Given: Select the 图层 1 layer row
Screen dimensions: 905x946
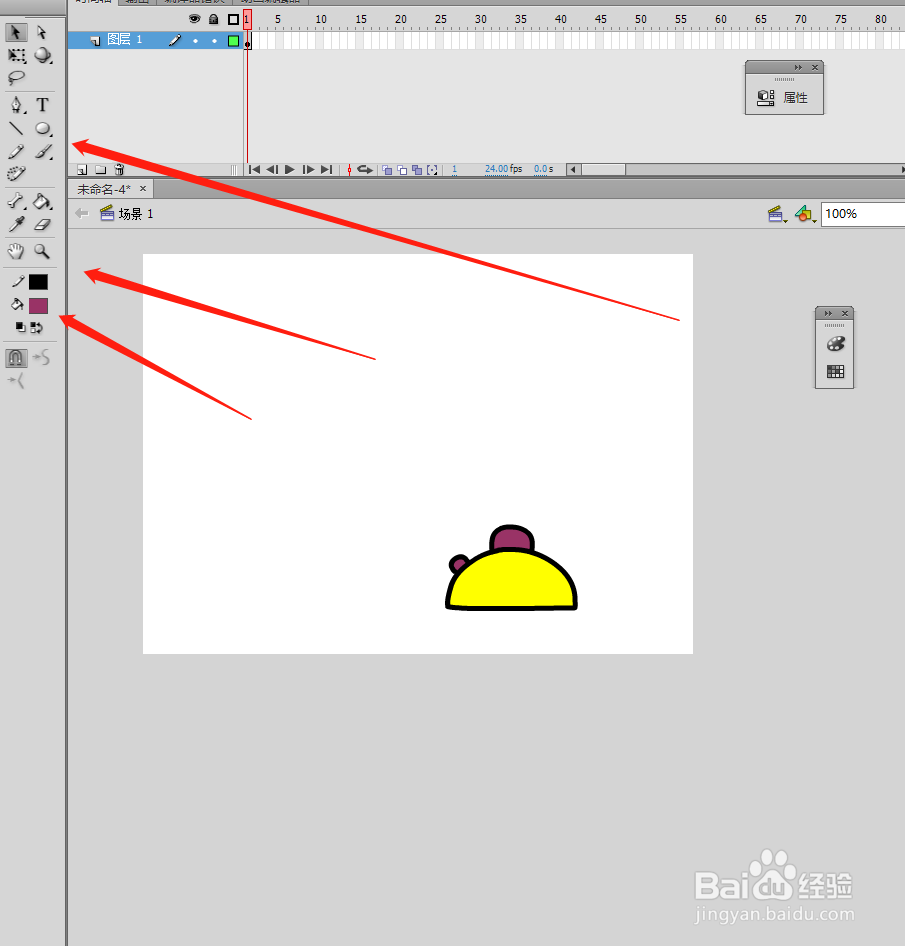Looking at the screenshot, I should pyautogui.click(x=155, y=40).
